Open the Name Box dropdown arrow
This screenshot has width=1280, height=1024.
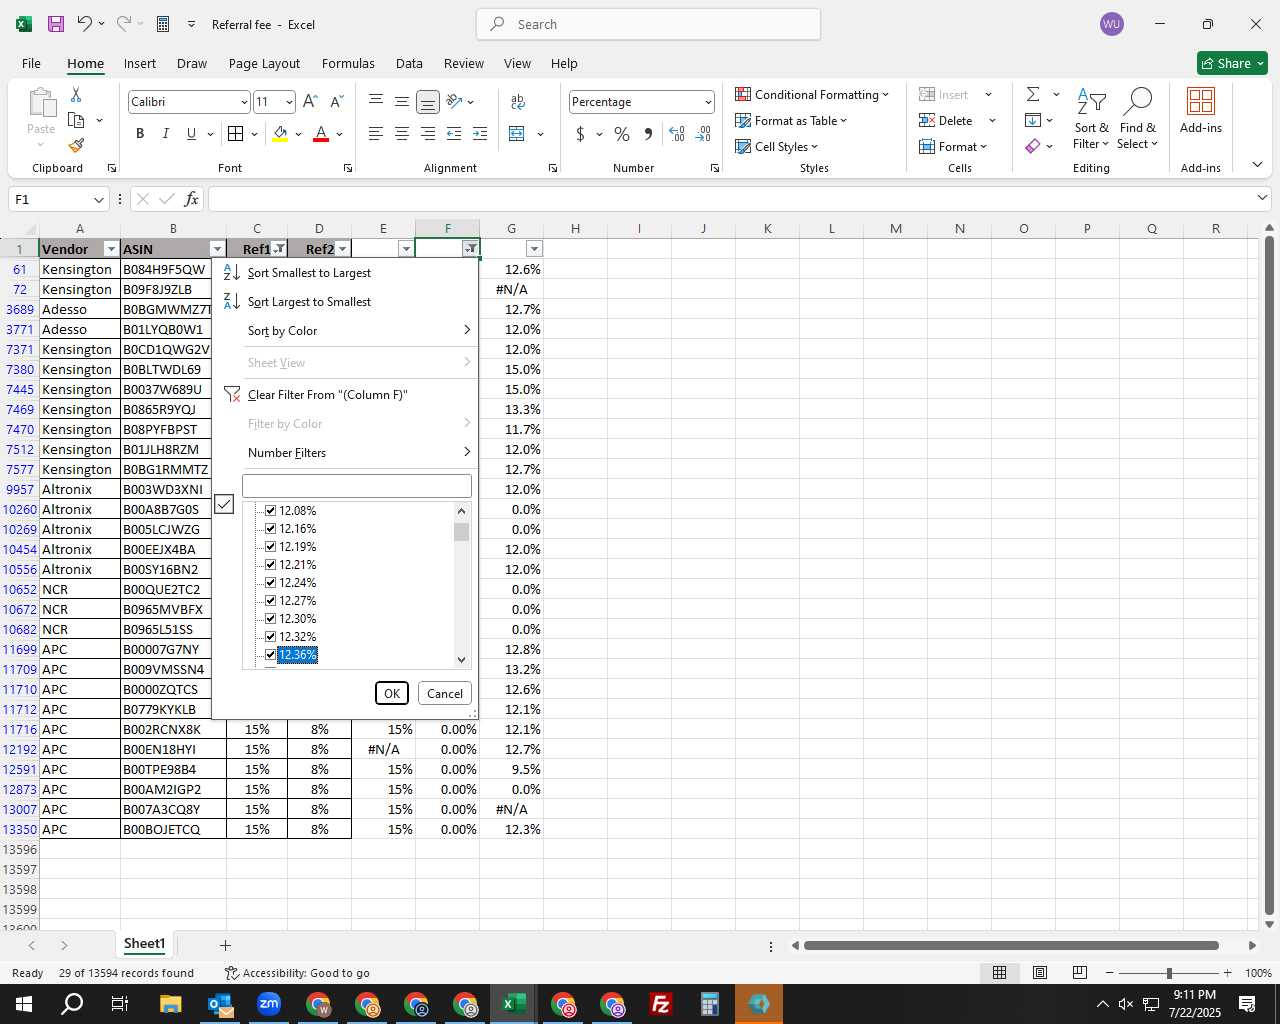pyautogui.click(x=98, y=199)
